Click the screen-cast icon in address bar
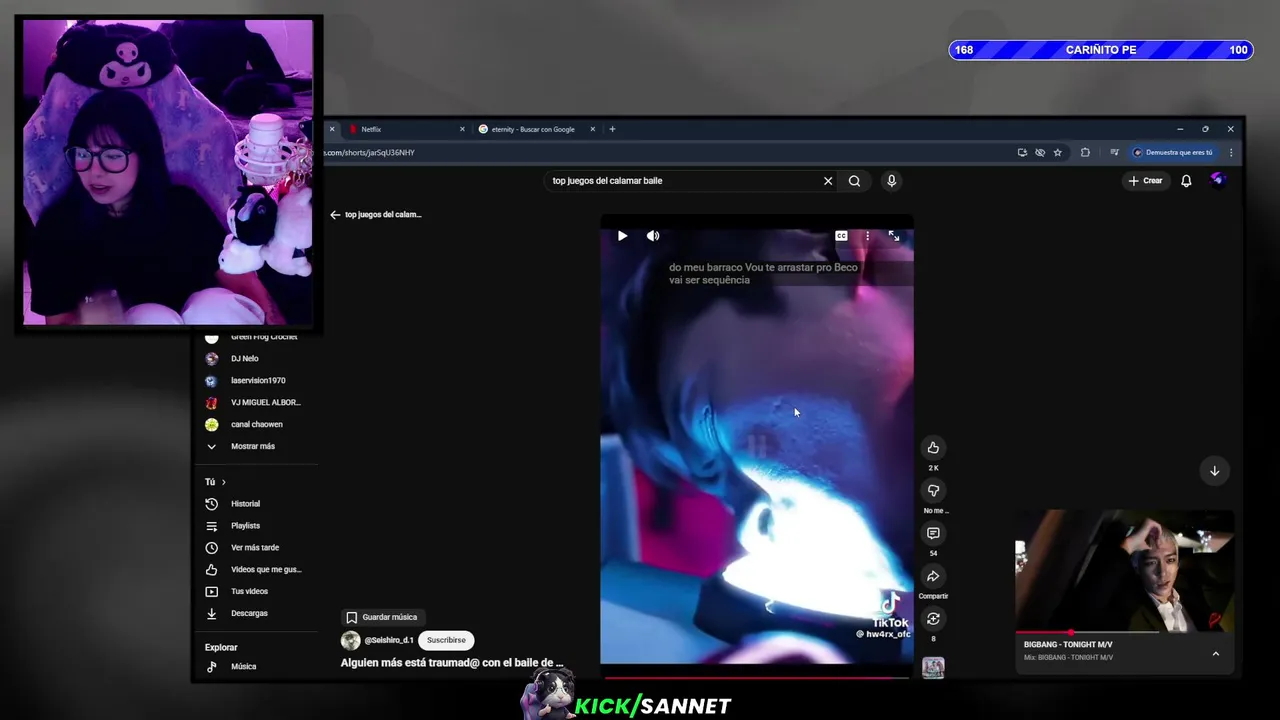 1022,153
